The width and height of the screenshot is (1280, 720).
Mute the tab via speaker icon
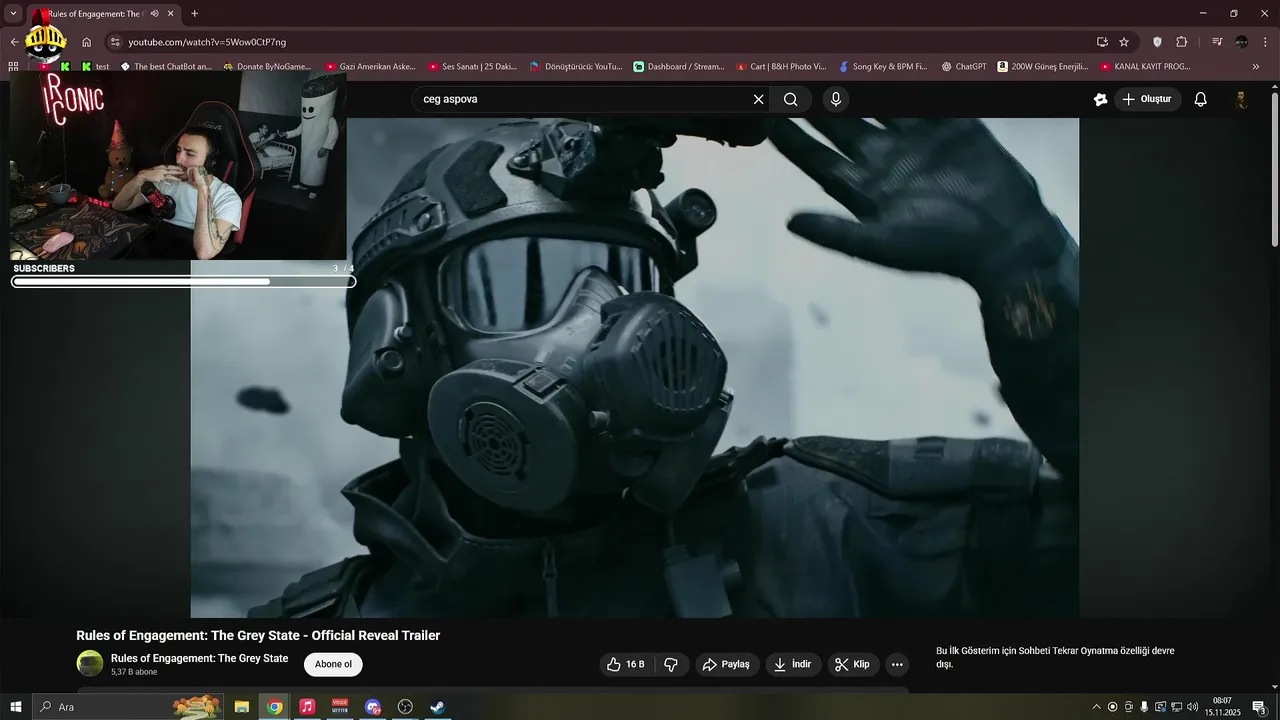click(155, 14)
